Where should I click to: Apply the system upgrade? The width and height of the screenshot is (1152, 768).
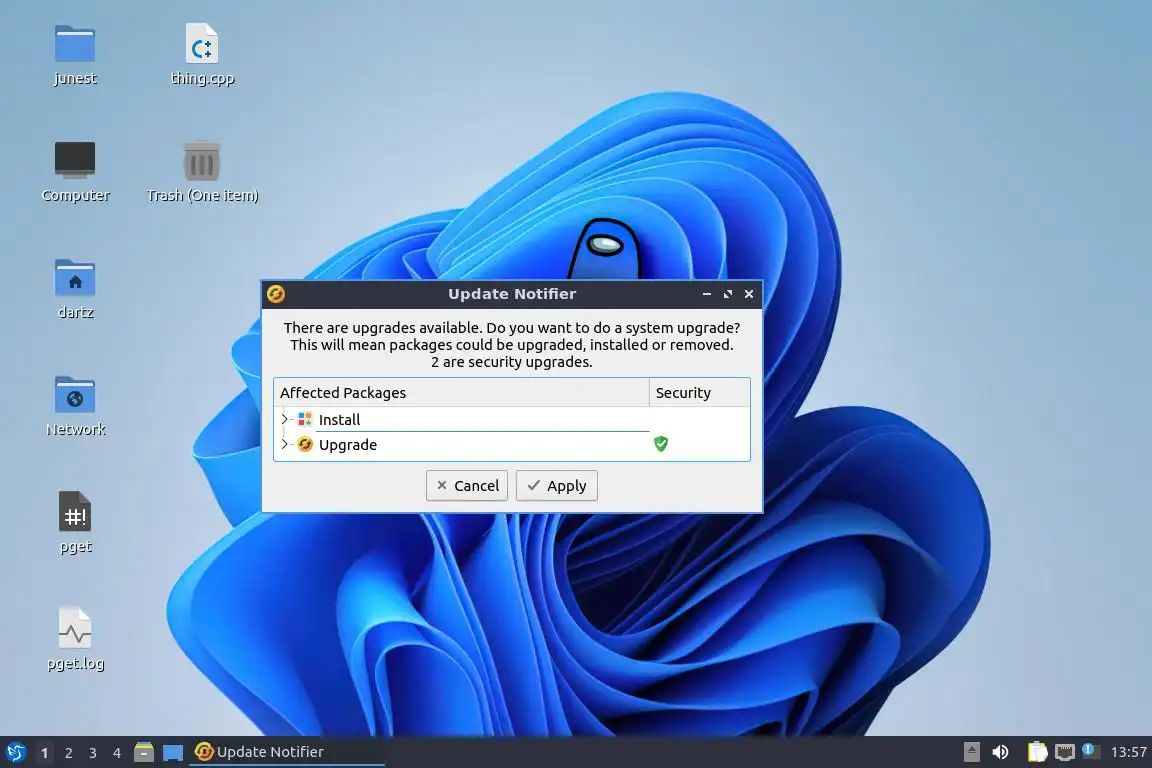pos(557,486)
